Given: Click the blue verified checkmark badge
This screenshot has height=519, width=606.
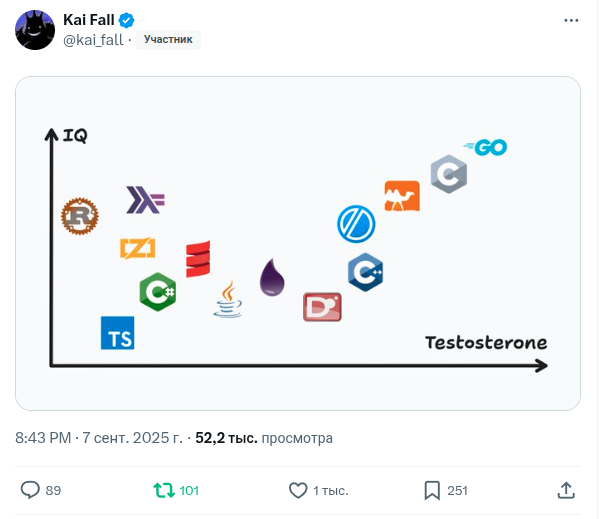Looking at the screenshot, I should (x=126, y=20).
